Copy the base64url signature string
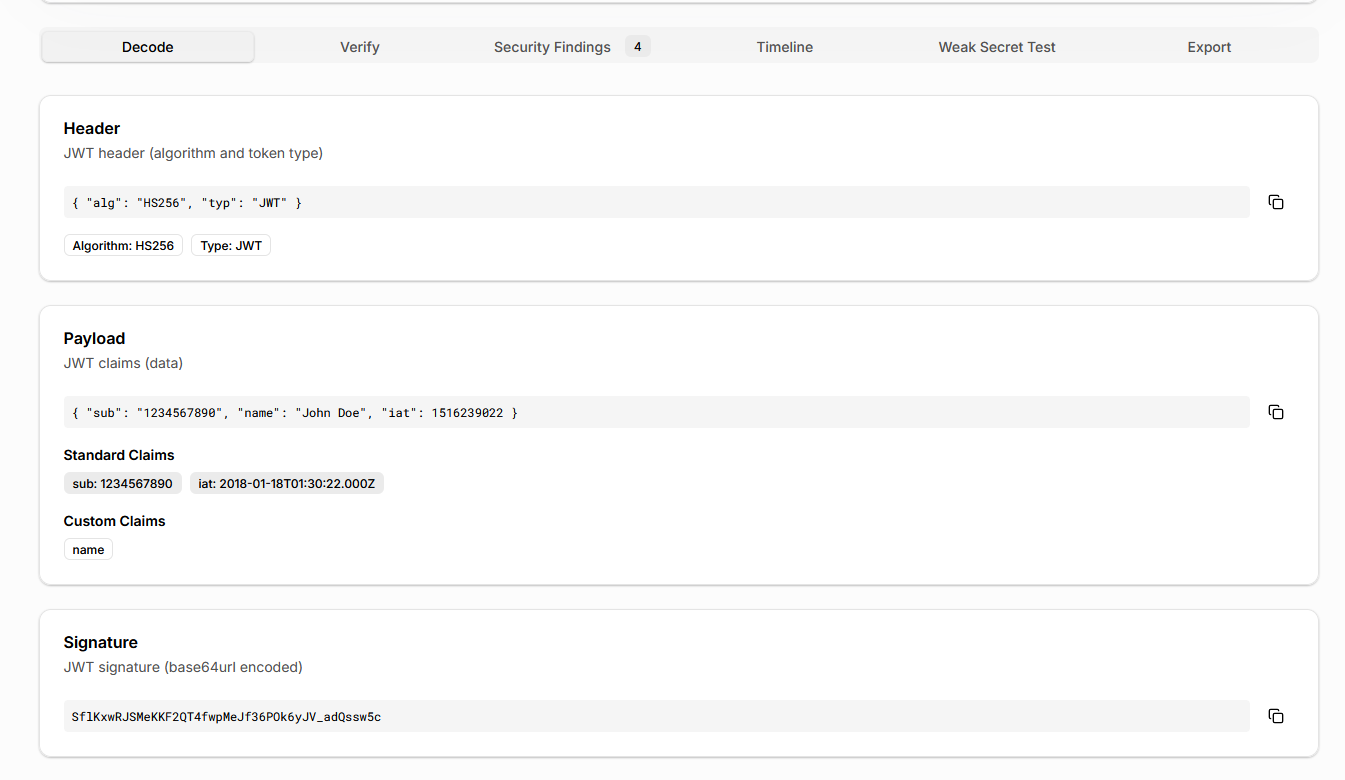Image resolution: width=1345 pixels, height=780 pixels. tap(1275, 716)
